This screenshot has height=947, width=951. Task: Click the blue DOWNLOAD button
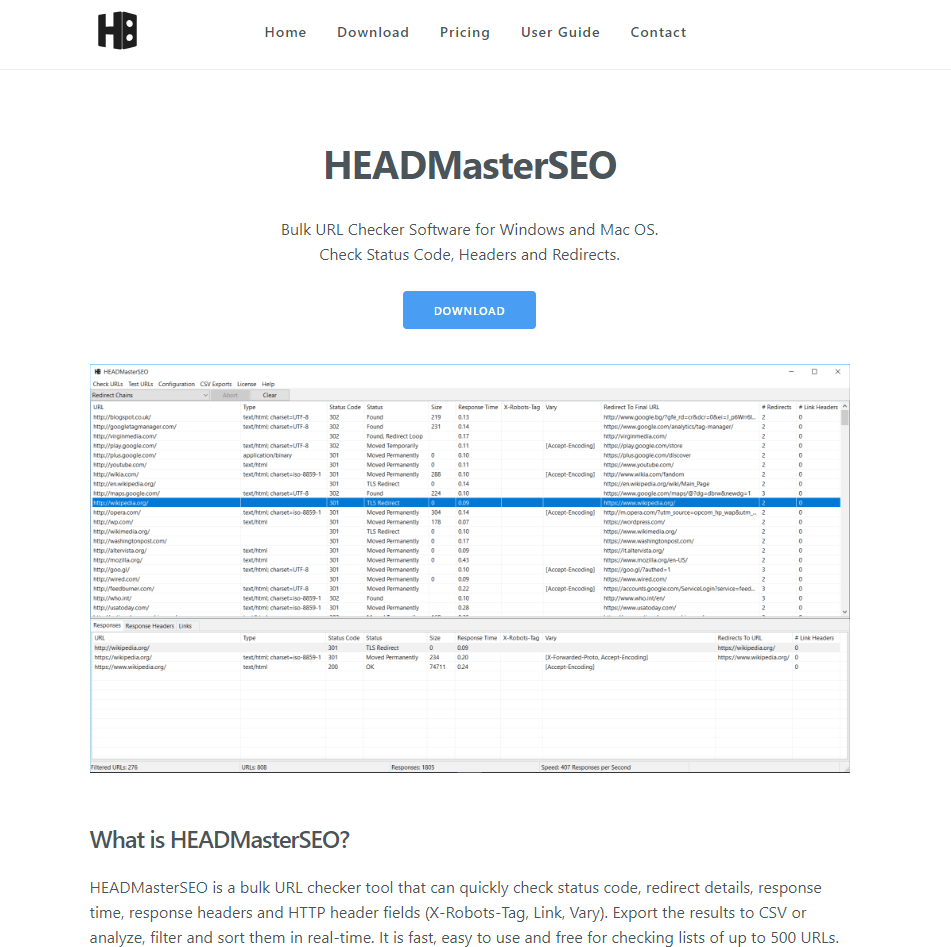[x=469, y=310]
